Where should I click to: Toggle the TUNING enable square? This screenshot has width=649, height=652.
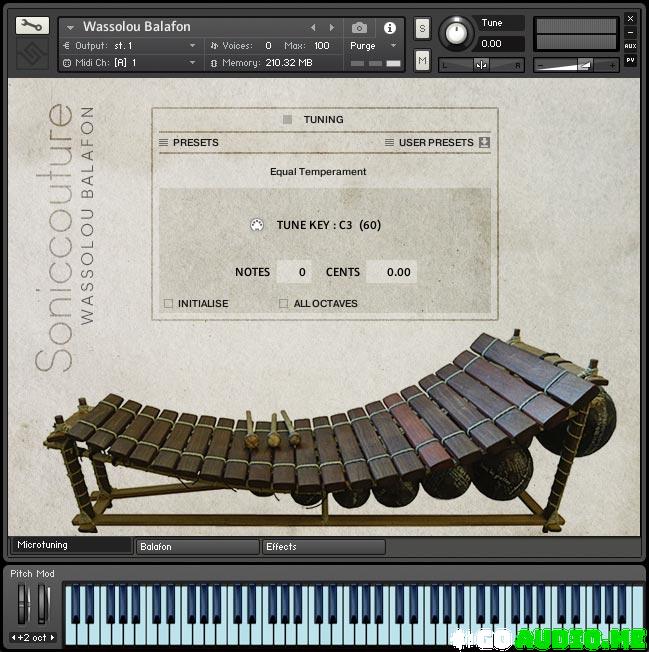point(287,120)
